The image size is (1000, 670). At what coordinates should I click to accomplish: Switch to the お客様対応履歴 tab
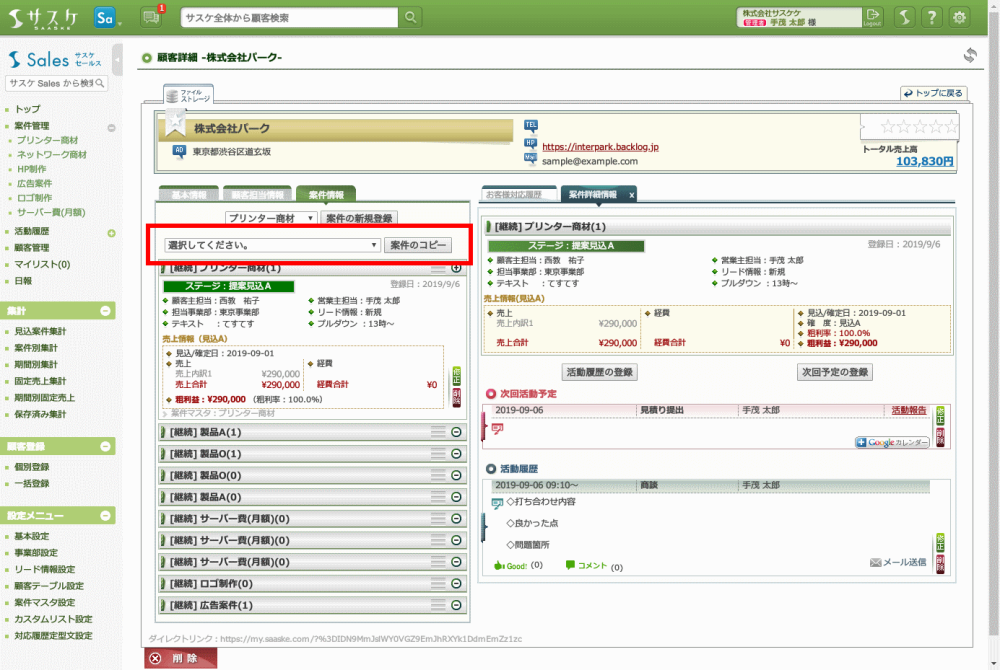click(518, 194)
